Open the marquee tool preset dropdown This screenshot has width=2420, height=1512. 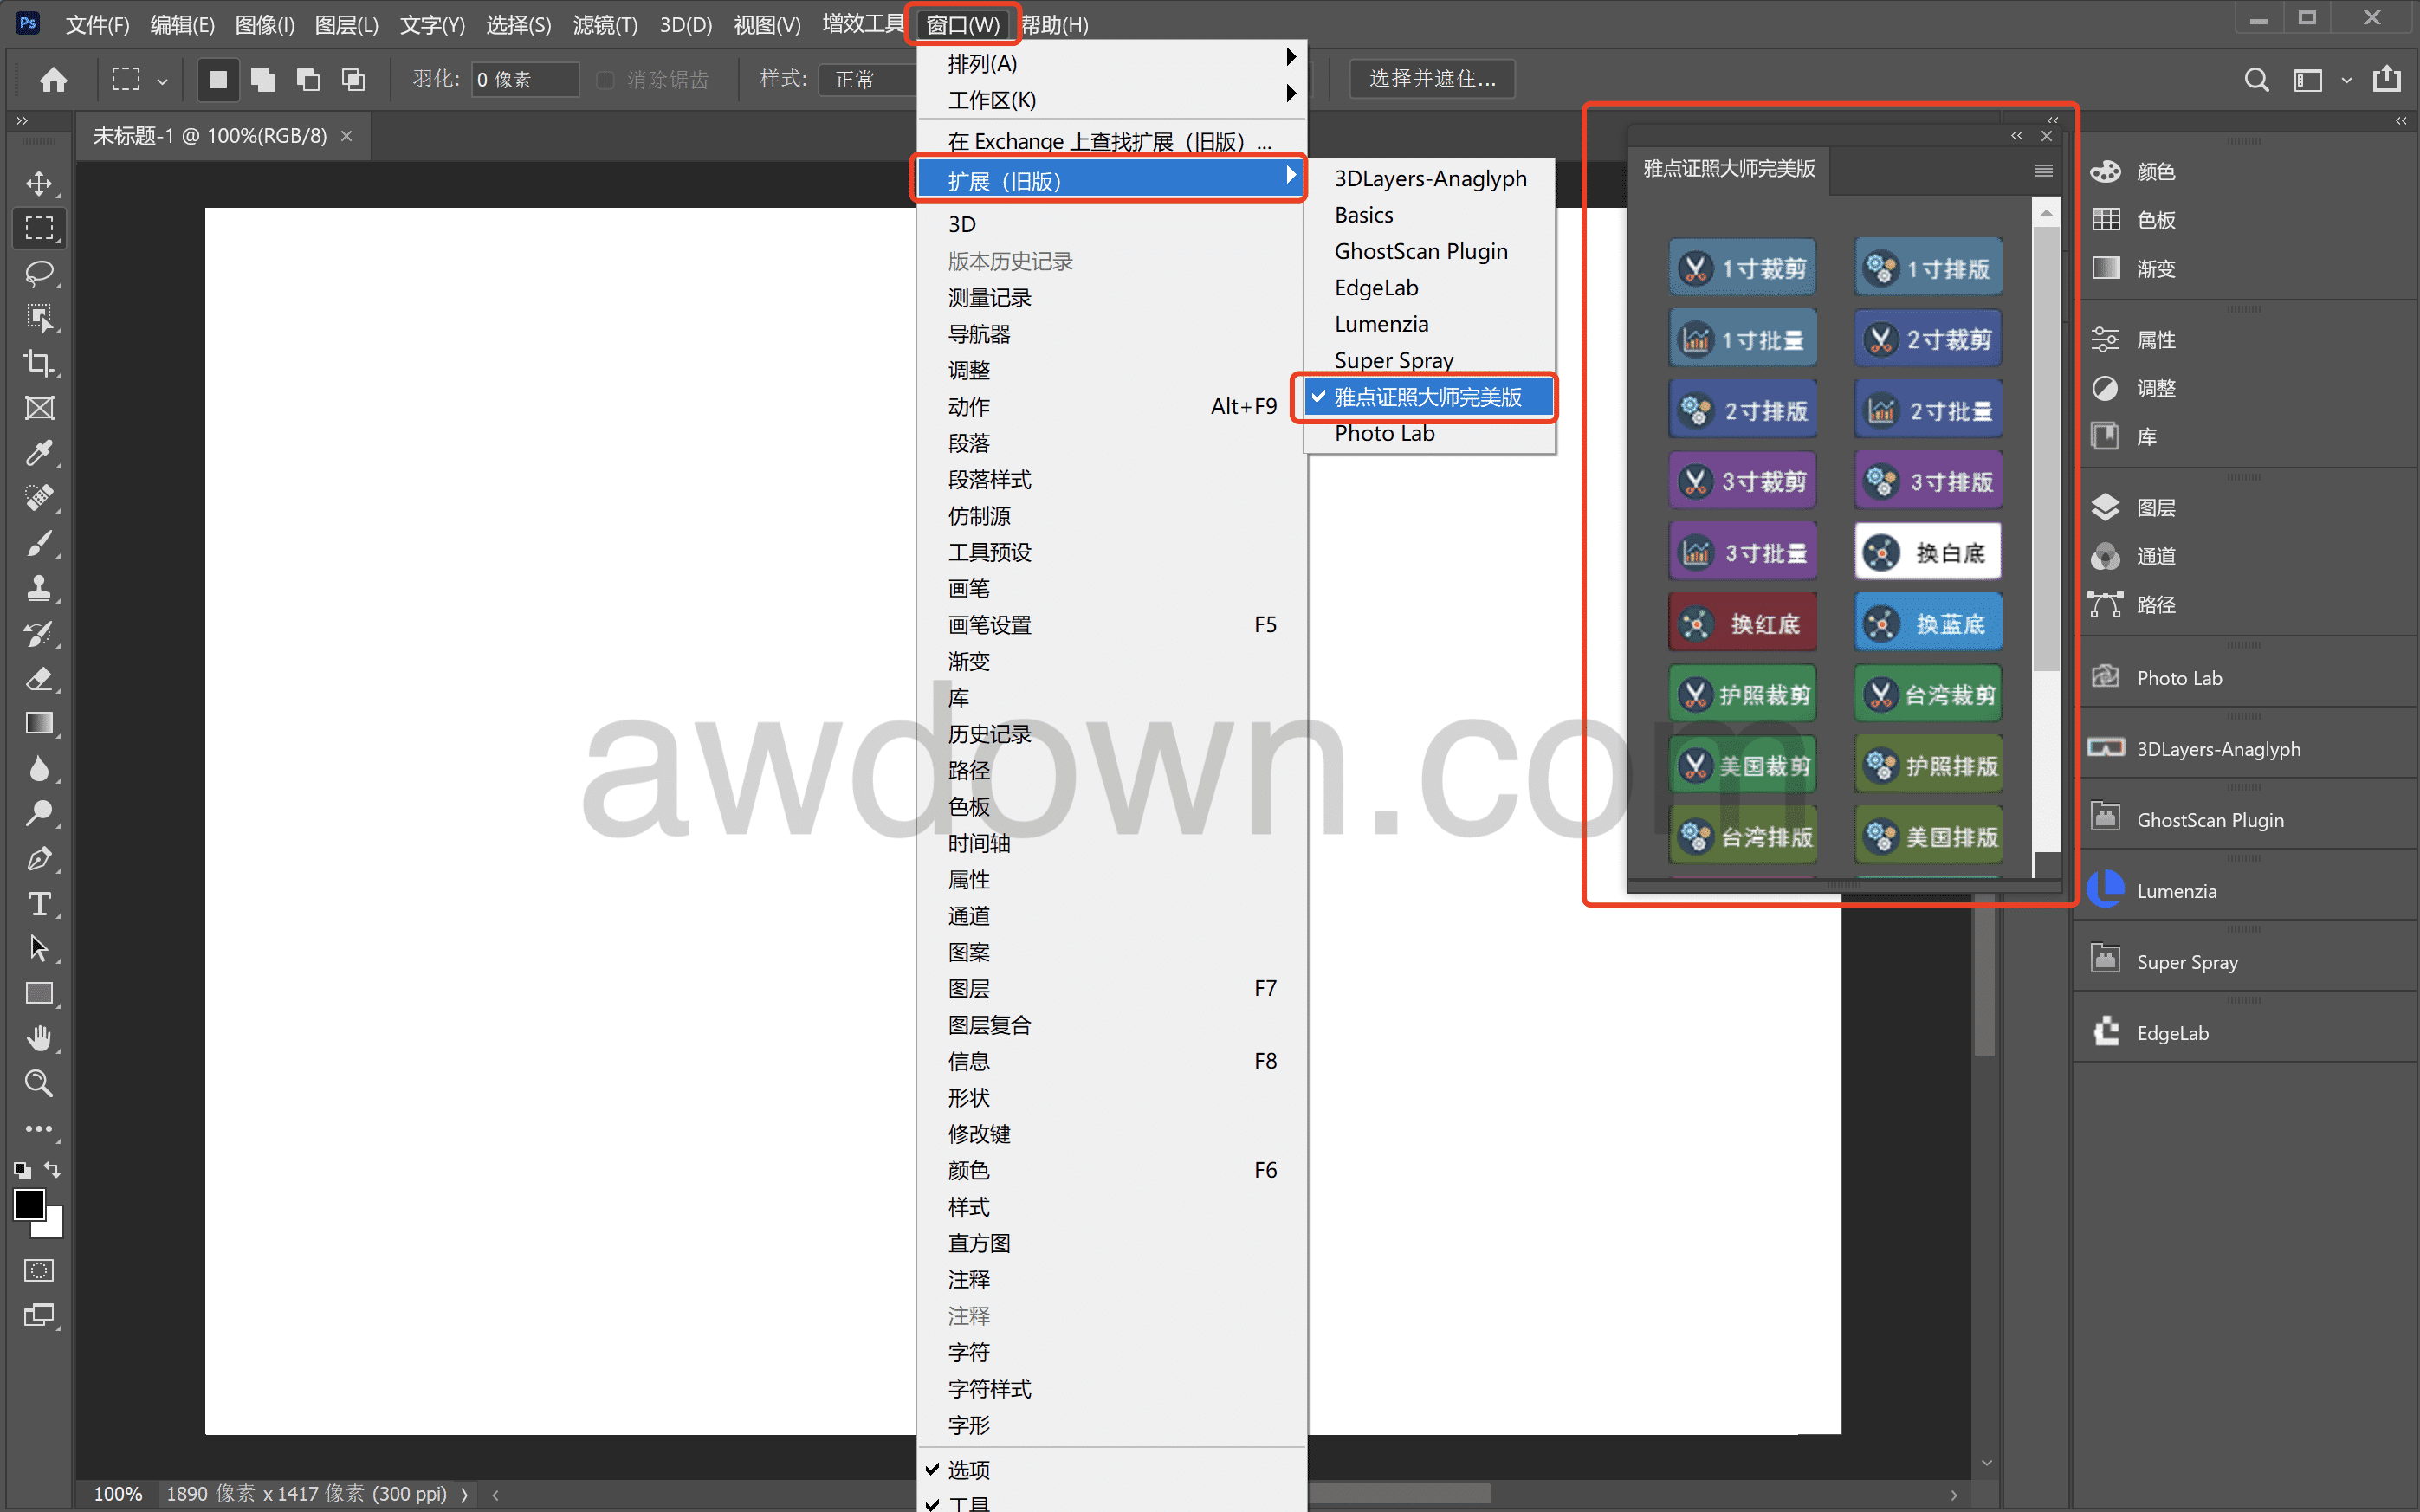tap(162, 80)
